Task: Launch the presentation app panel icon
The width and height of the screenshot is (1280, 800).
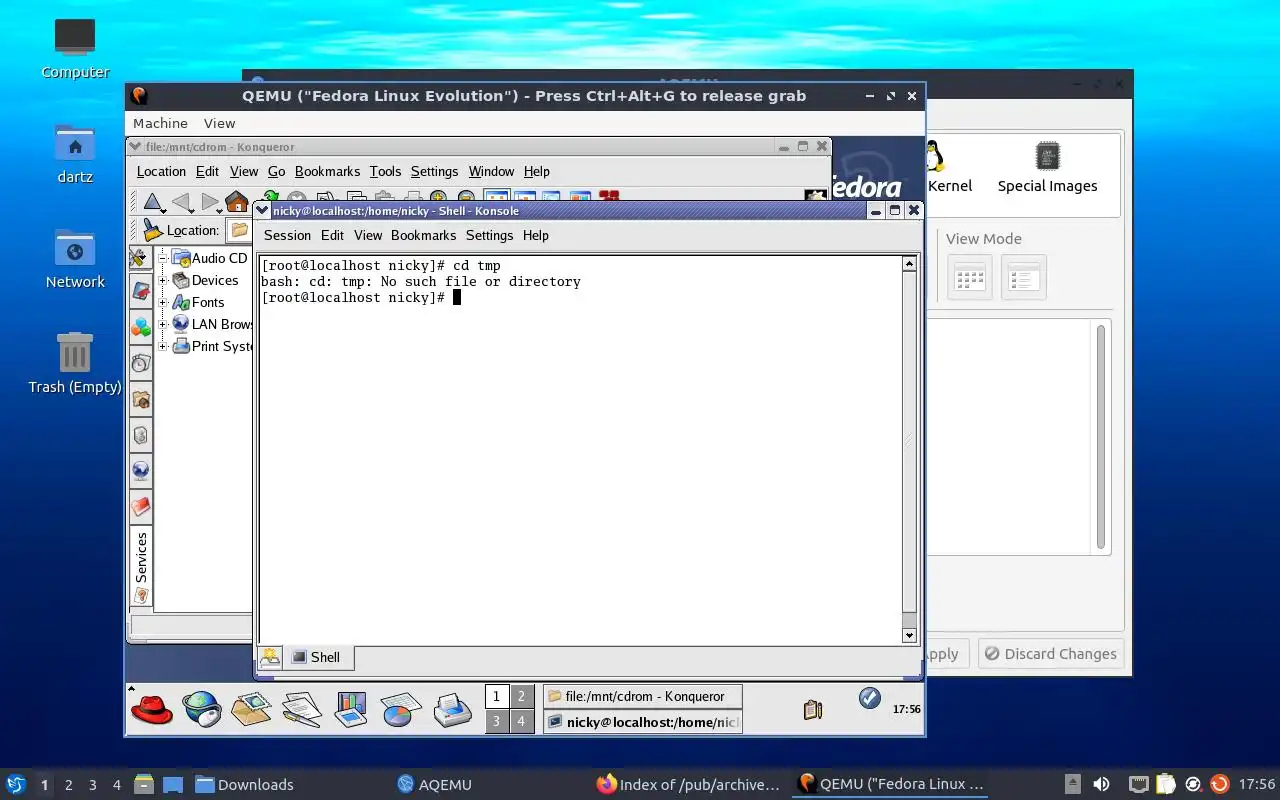Action: tap(350, 710)
